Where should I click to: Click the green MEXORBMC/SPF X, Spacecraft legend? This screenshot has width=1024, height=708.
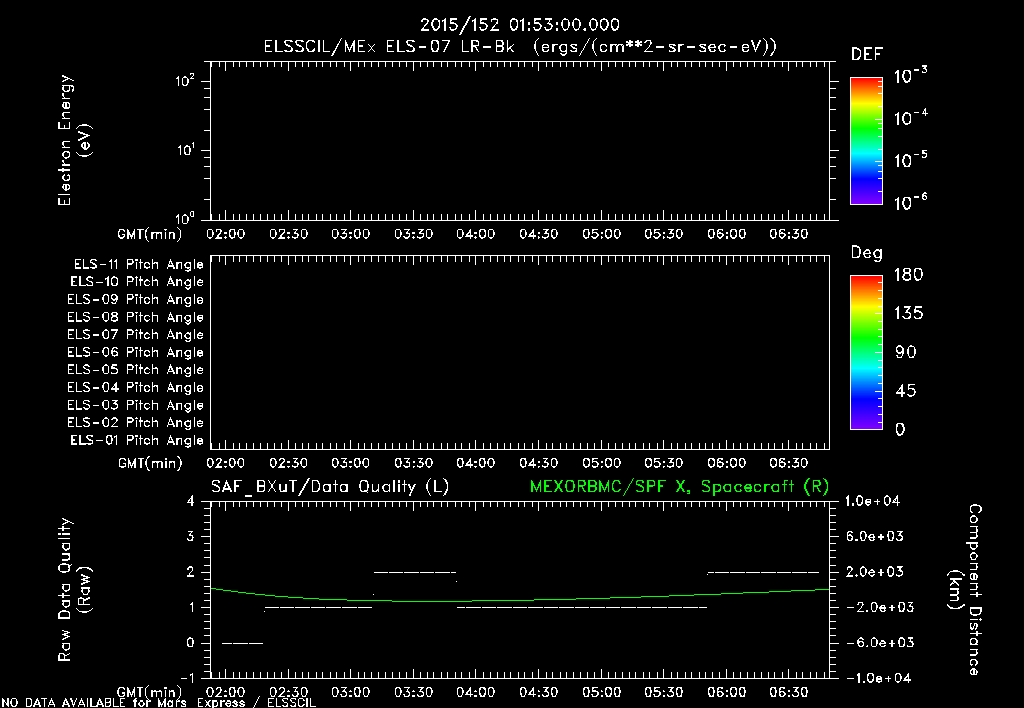click(679, 487)
